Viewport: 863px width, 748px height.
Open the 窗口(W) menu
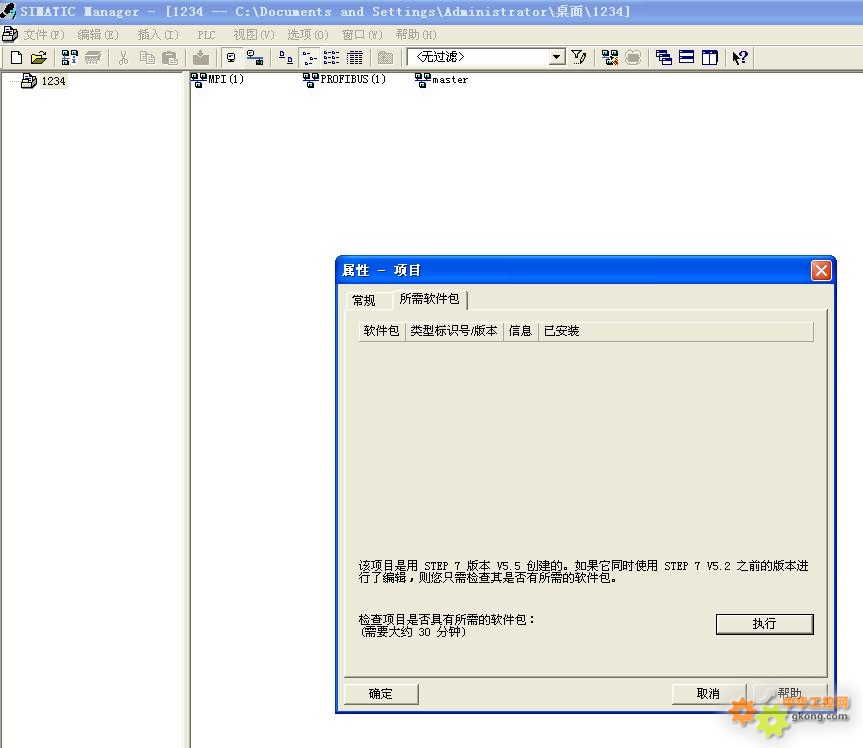[362, 35]
